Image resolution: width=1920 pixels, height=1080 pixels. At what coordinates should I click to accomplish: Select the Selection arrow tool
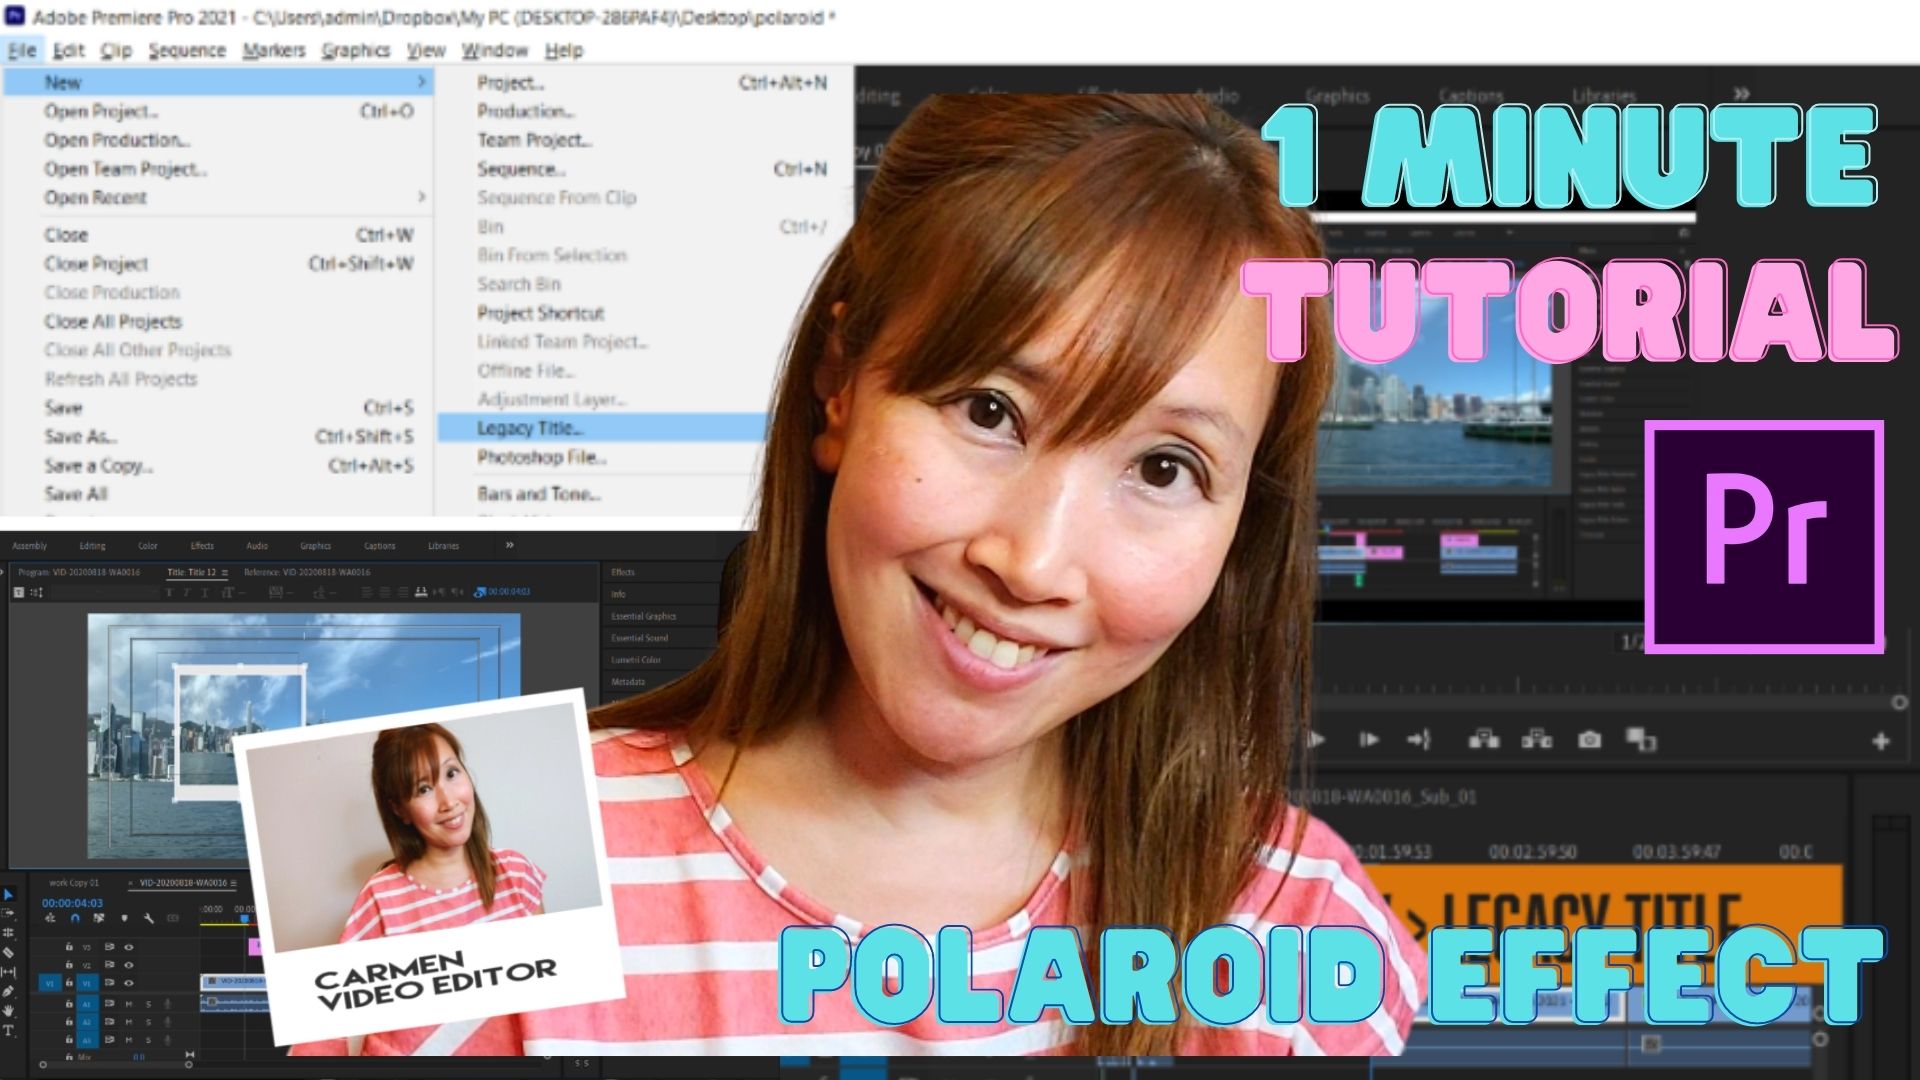pos(8,894)
